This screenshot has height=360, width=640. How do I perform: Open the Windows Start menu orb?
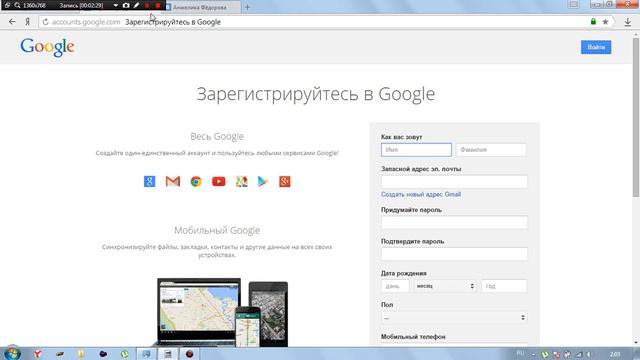point(12,353)
